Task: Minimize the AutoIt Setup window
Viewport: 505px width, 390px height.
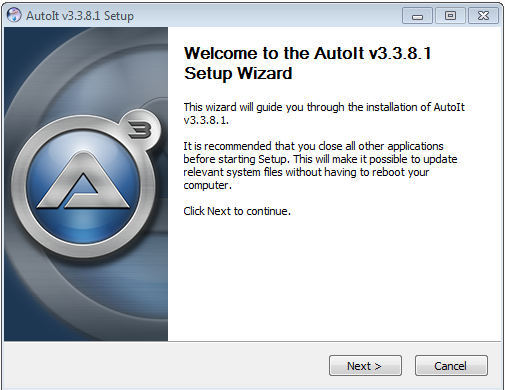Action: [417, 16]
